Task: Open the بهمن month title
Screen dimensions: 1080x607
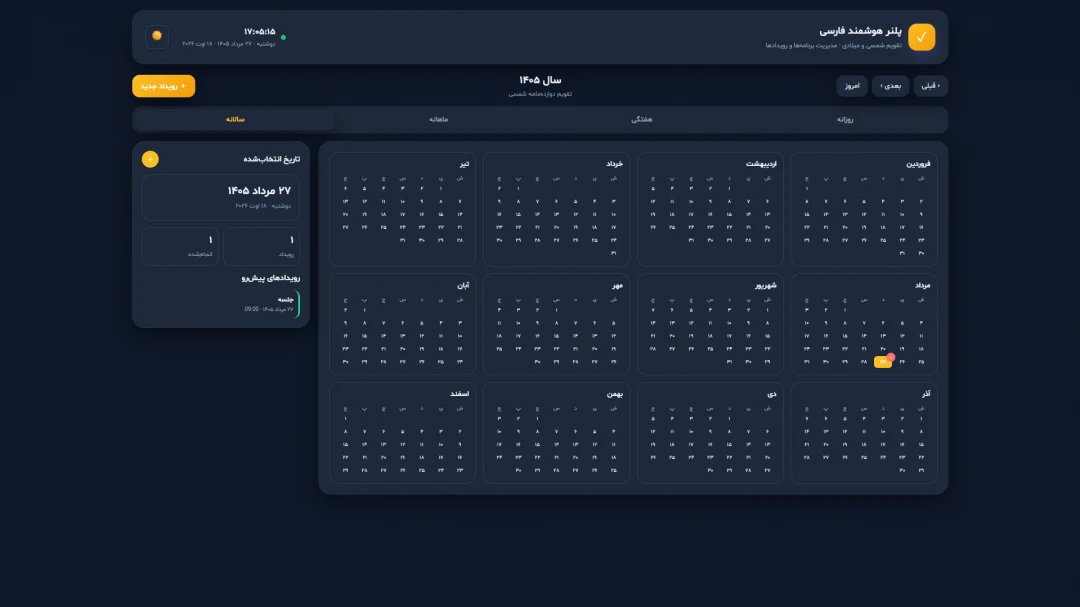Action: tap(615, 394)
